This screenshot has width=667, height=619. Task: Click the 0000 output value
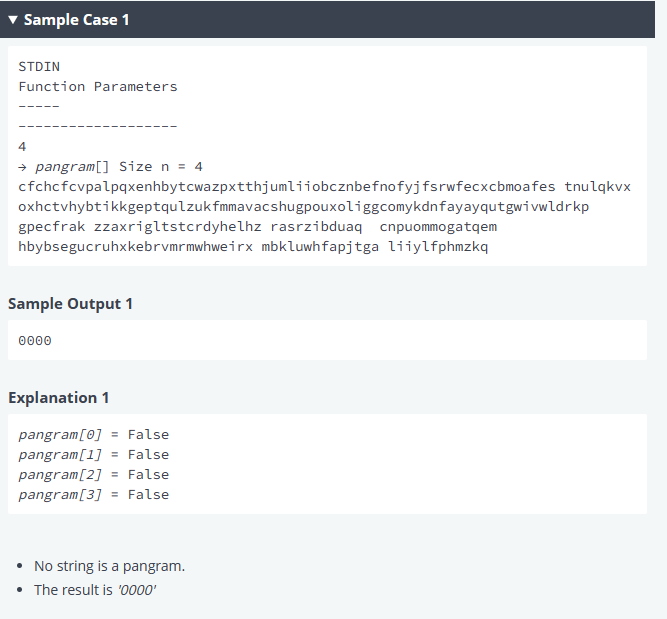pos(35,341)
